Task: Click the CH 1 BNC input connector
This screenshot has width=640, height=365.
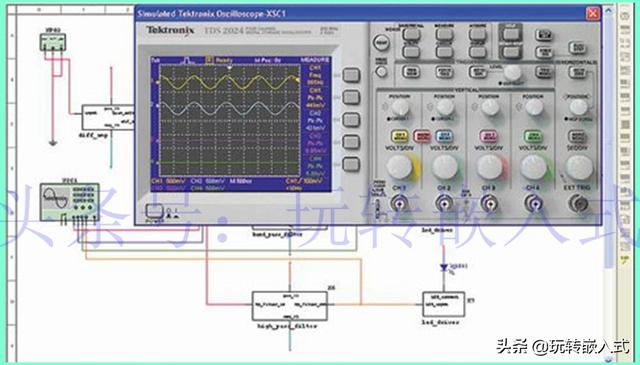Action: coord(399,203)
